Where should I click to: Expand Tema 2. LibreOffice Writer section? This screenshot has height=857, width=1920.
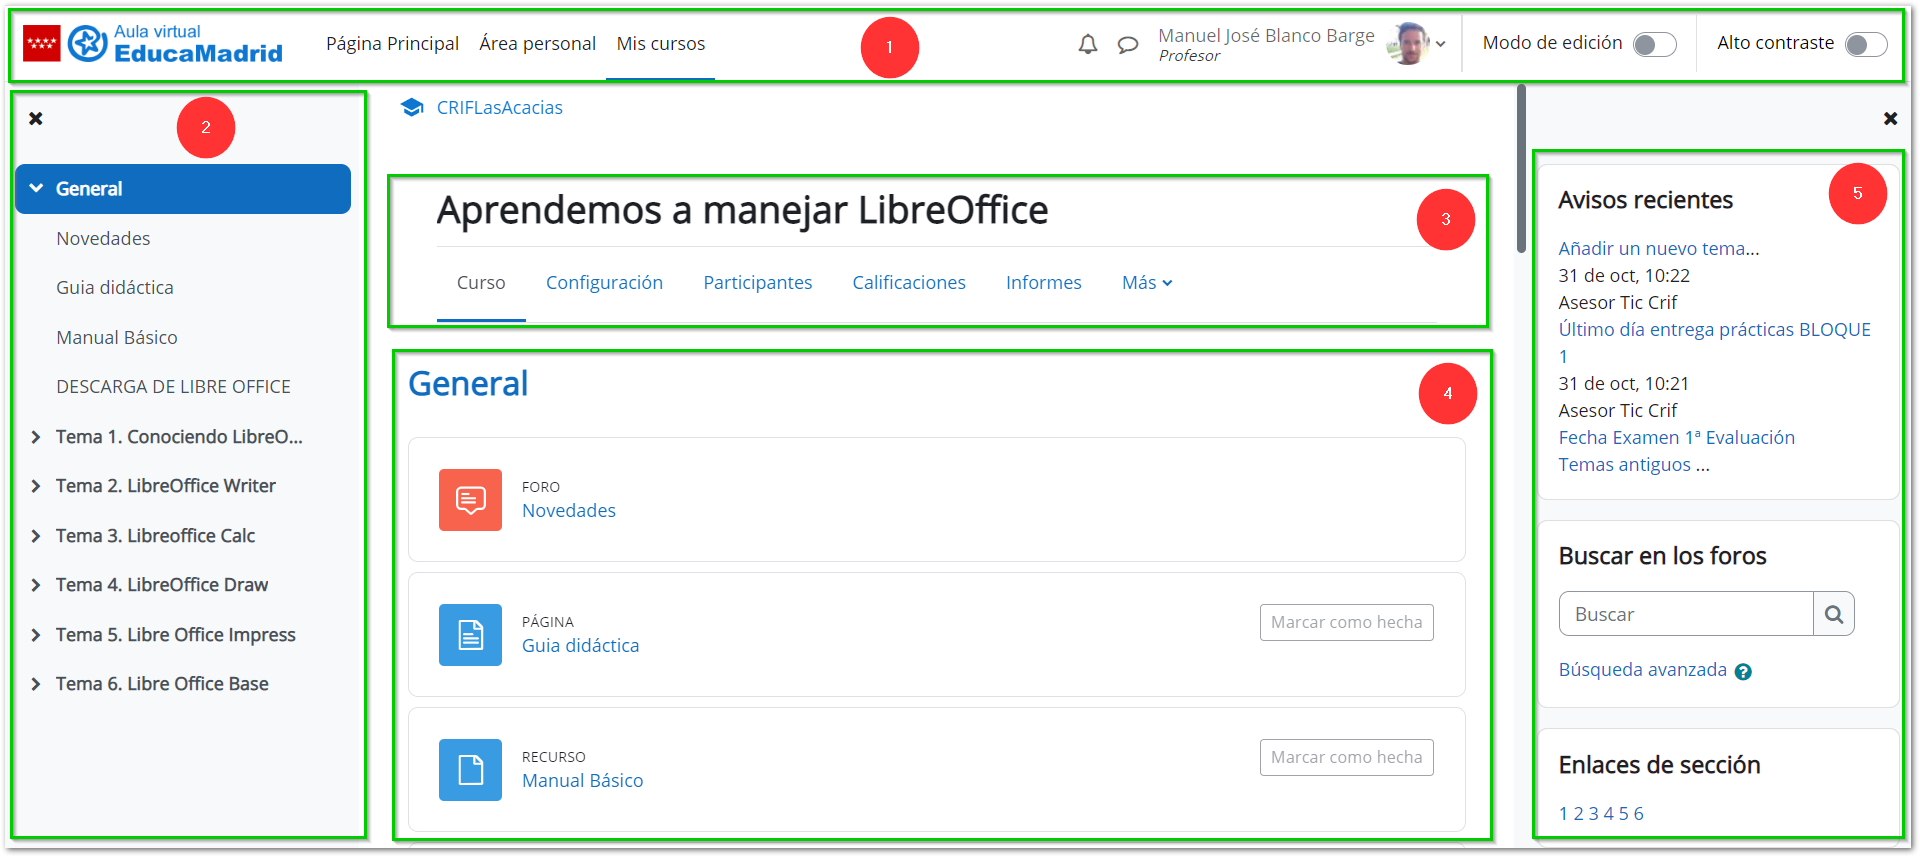point(36,486)
